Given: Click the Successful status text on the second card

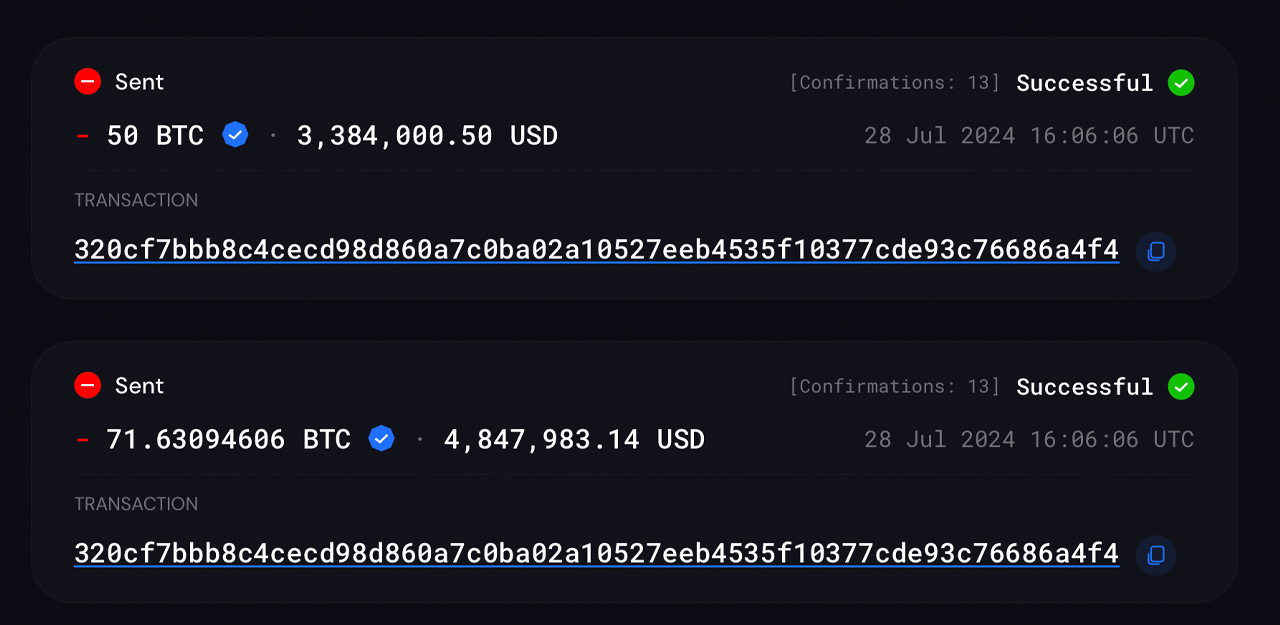Looking at the screenshot, I should pyautogui.click(x=1084, y=387).
